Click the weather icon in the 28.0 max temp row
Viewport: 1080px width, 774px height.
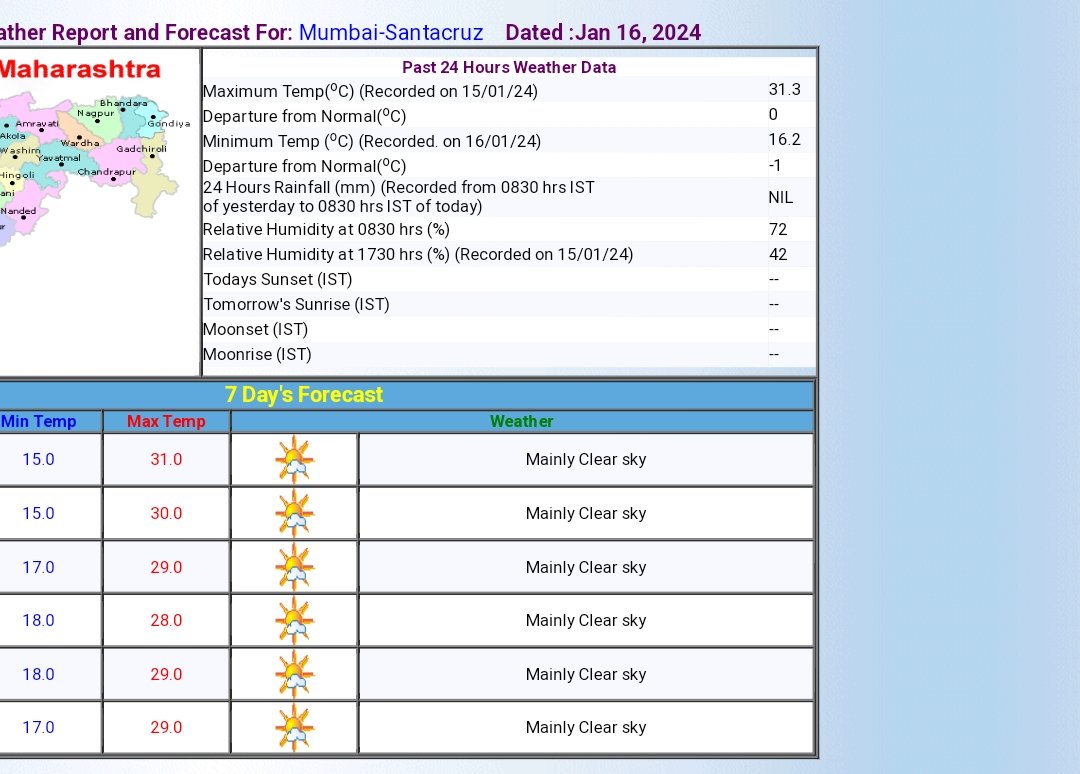(295, 620)
